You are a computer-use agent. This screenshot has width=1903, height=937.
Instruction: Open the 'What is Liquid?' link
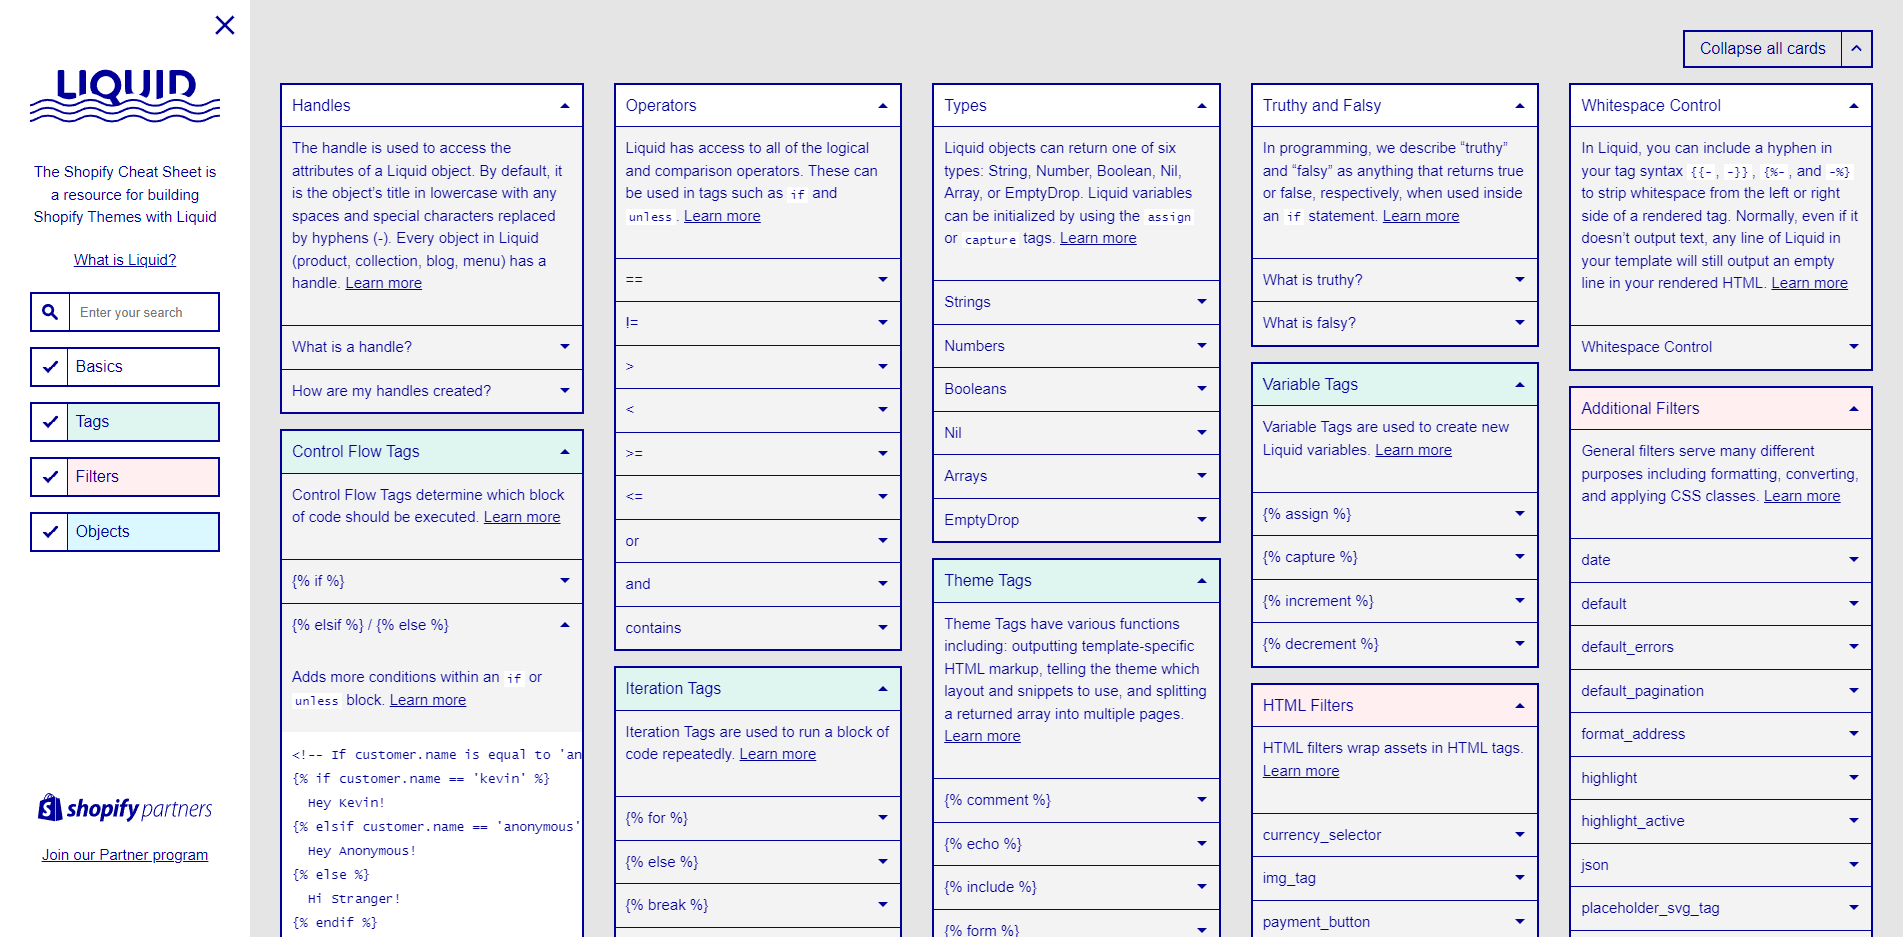(125, 260)
